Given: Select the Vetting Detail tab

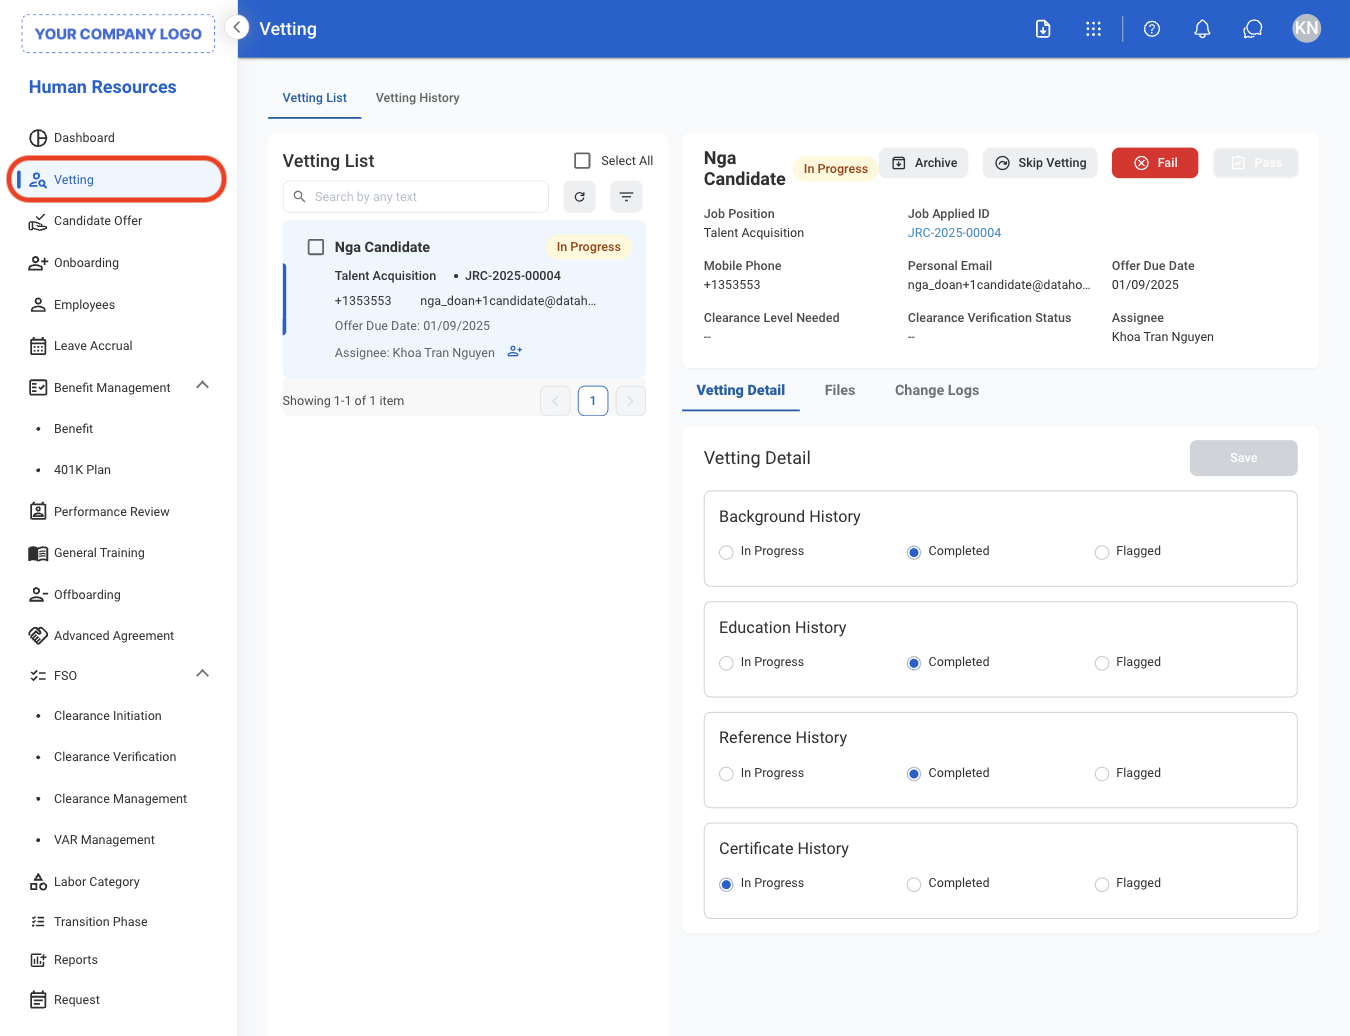Looking at the screenshot, I should (x=741, y=390).
